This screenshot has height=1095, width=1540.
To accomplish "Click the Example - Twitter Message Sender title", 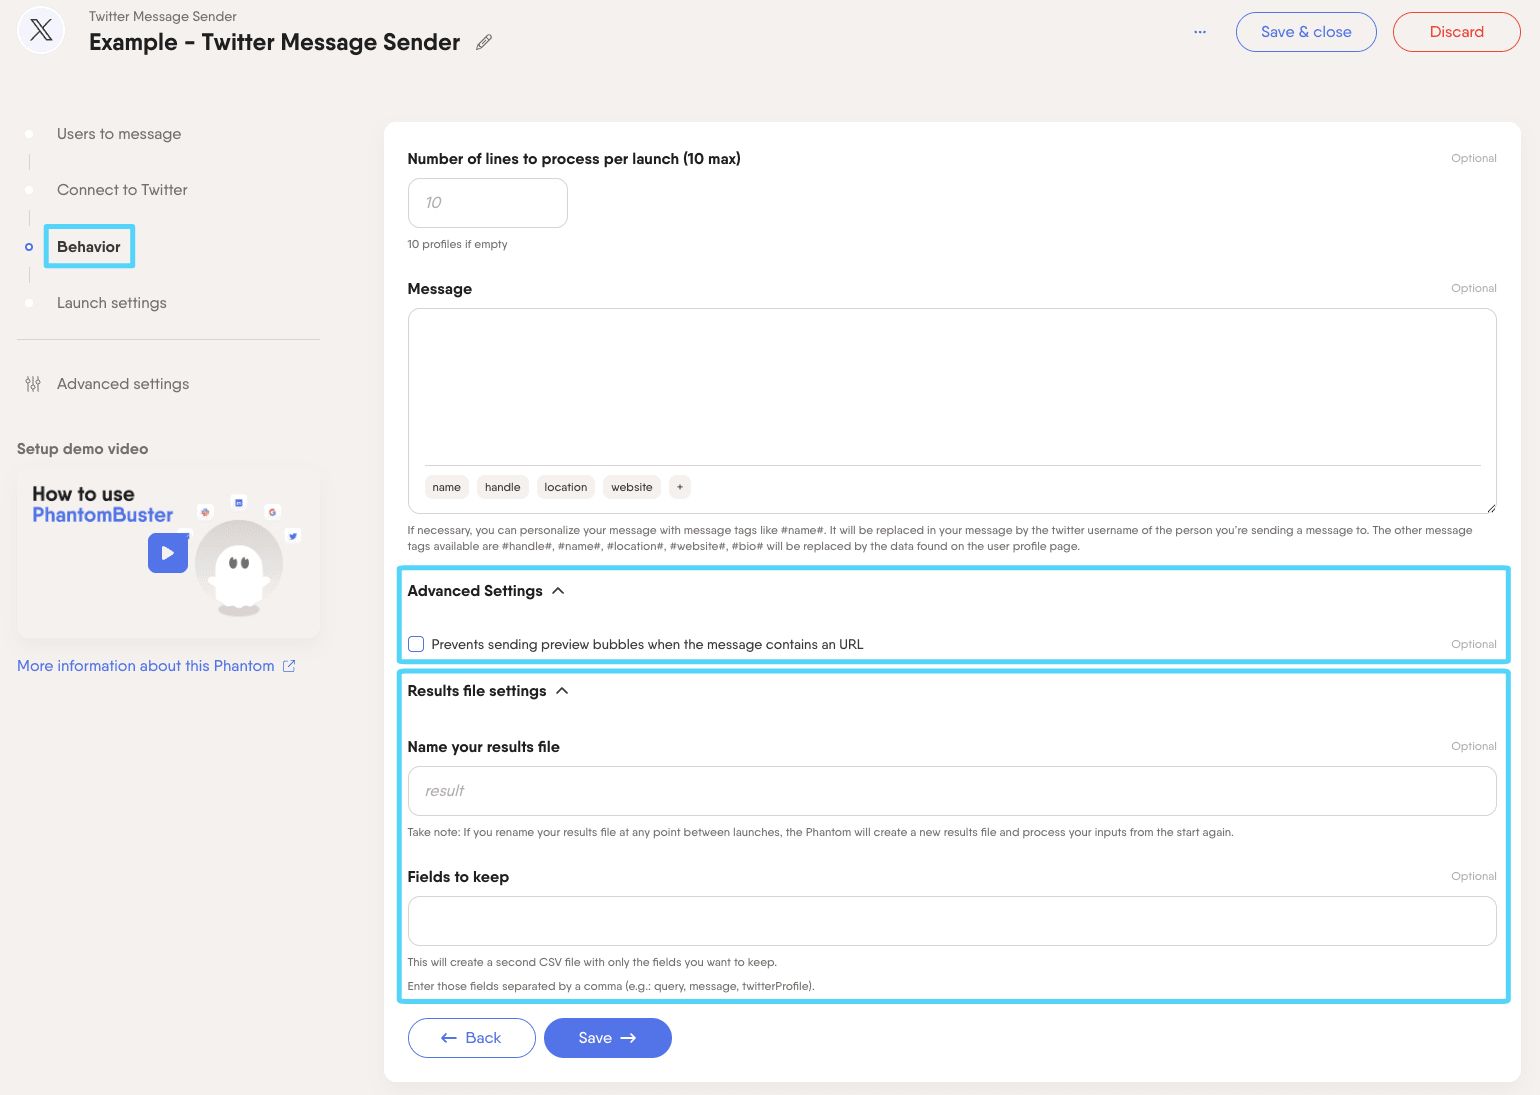I will click(x=275, y=42).
